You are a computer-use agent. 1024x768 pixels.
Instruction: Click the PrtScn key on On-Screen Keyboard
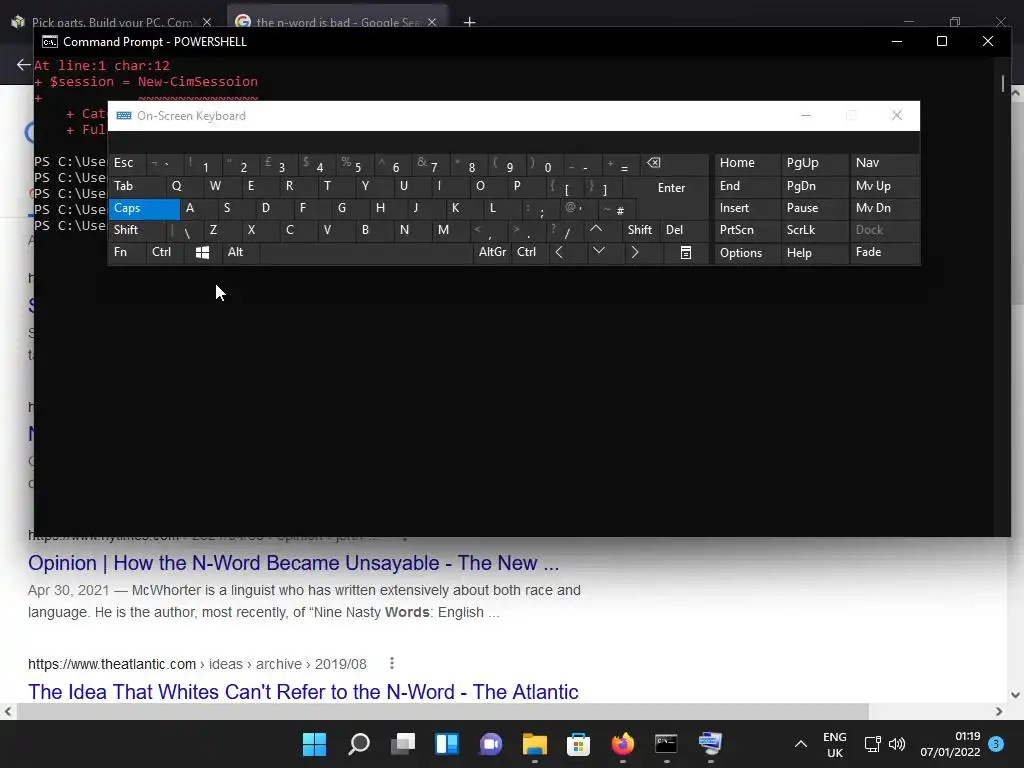pyautogui.click(x=747, y=230)
